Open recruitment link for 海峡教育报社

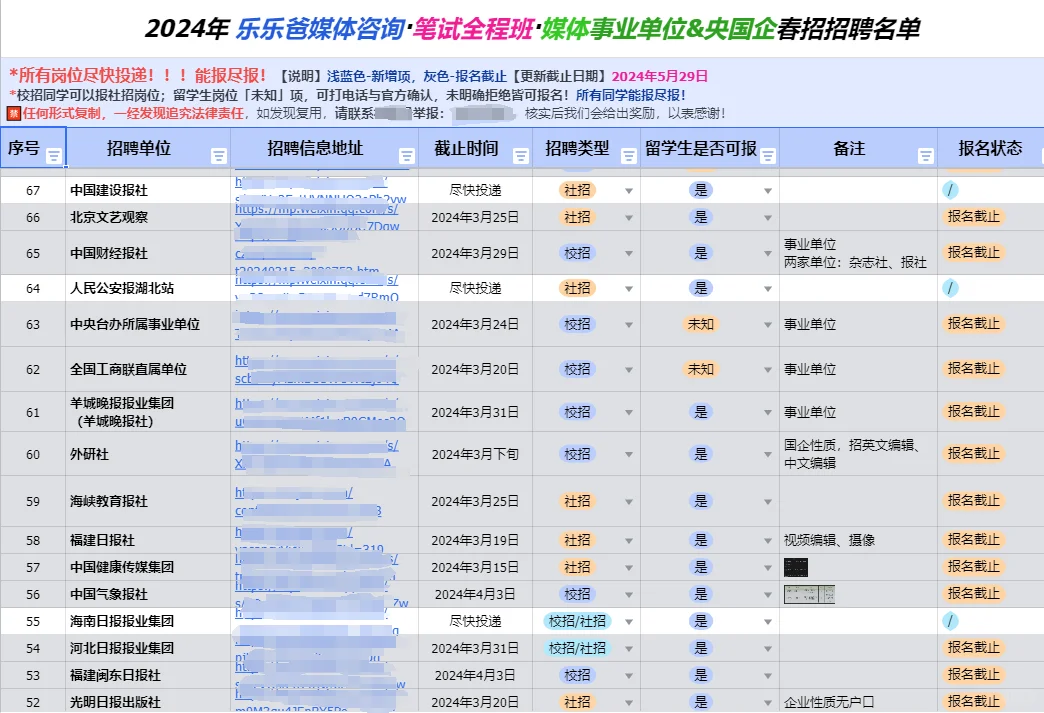308,501
